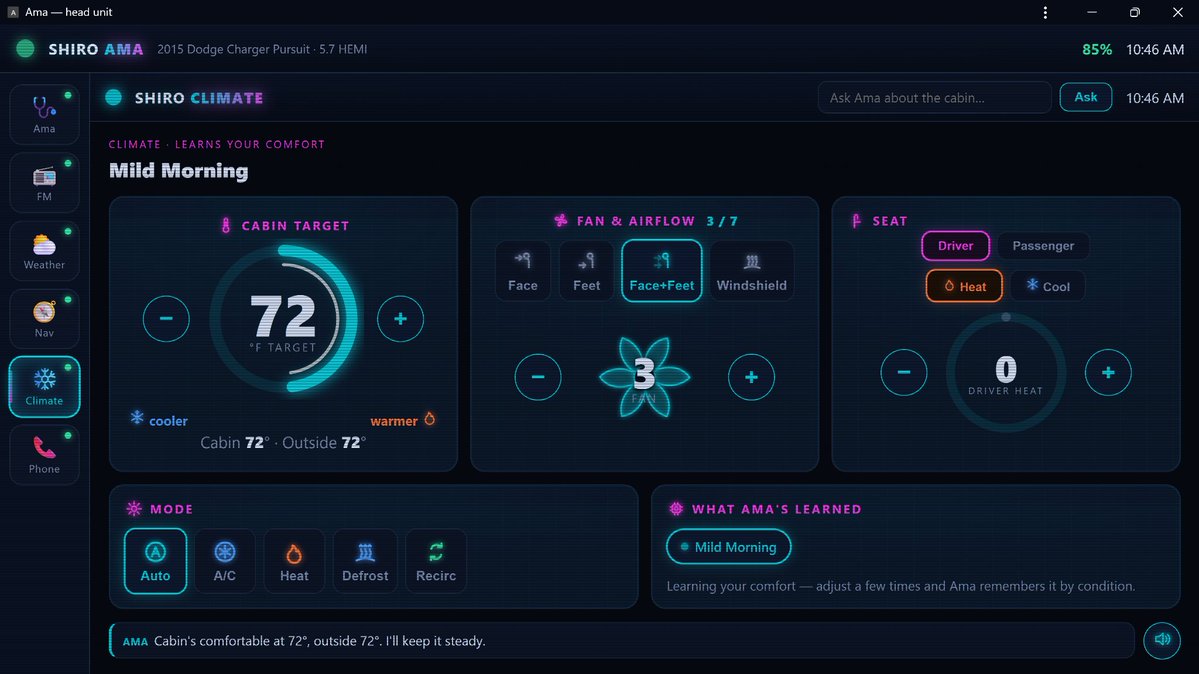Click the app icon in the title bar
Viewport: 1199px width, 674px height.
coord(13,12)
